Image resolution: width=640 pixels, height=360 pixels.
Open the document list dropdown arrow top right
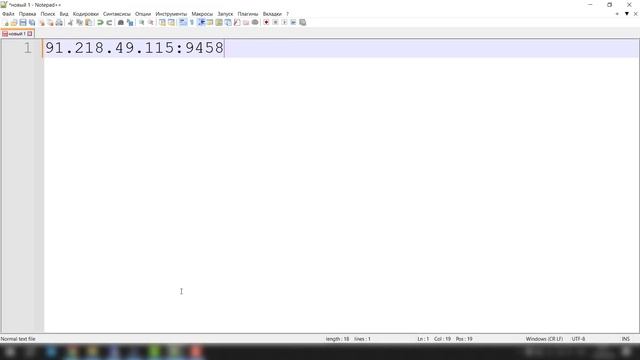point(627,14)
